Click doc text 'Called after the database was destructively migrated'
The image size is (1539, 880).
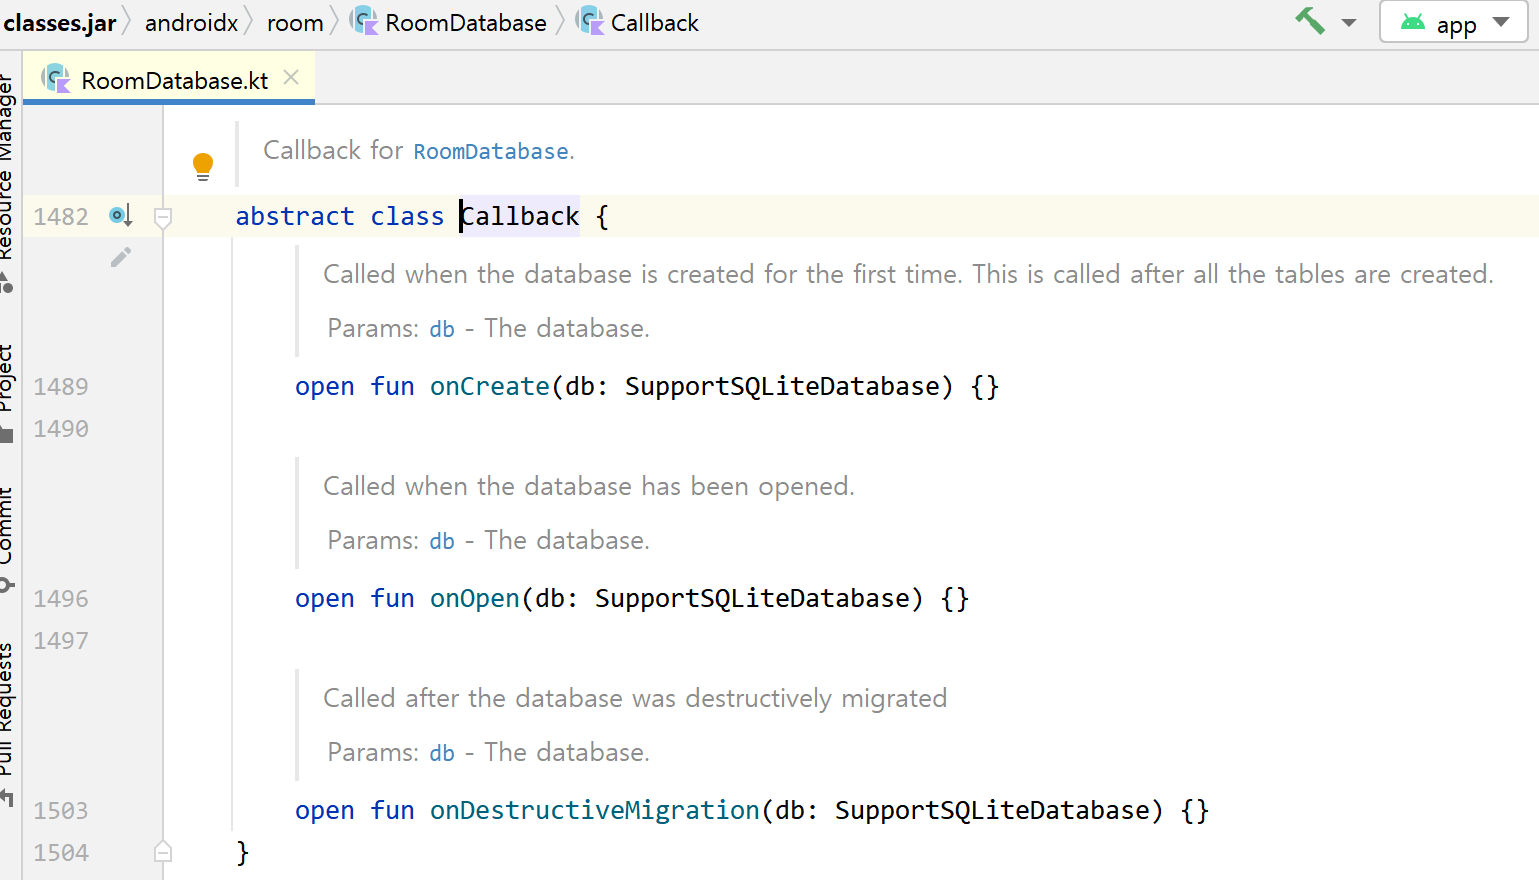coord(635,698)
